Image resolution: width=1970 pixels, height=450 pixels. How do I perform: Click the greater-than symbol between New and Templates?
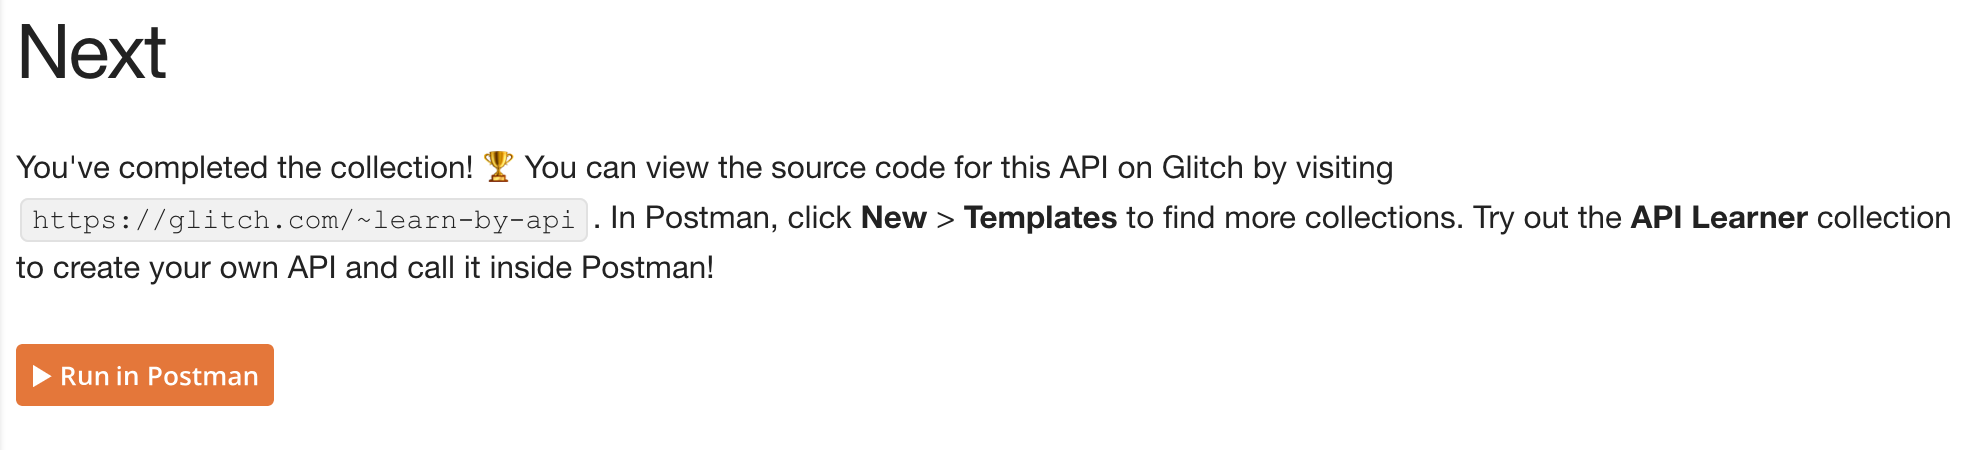tap(945, 218)
